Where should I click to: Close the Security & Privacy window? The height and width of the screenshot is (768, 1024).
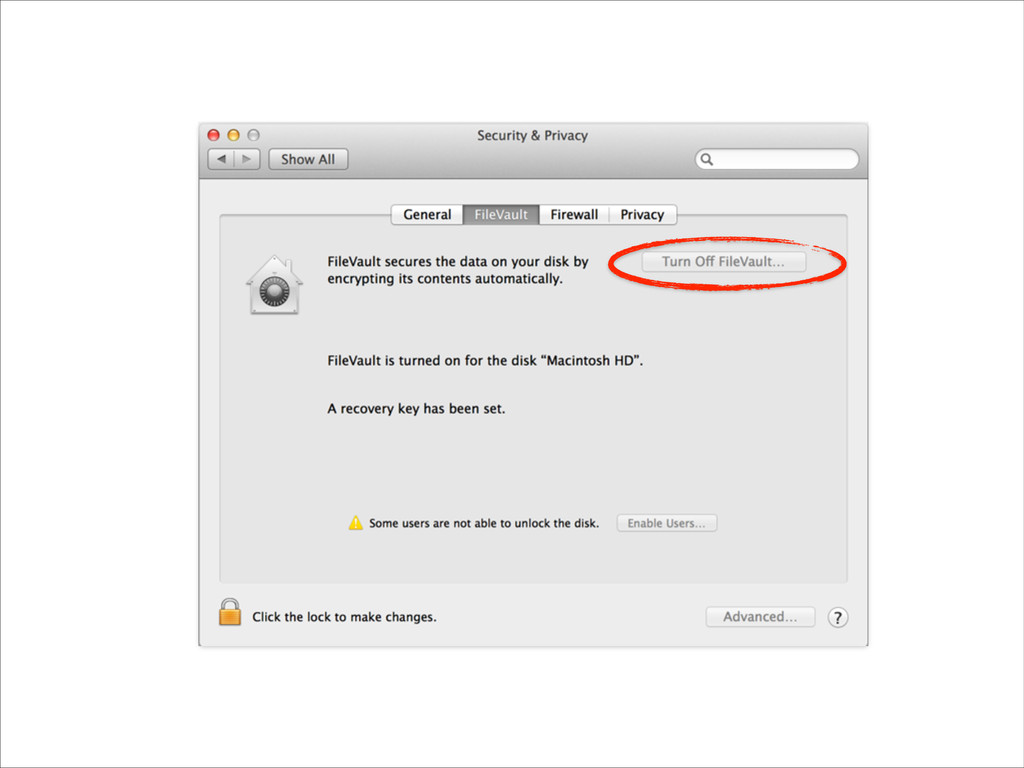tap(214, 135)
